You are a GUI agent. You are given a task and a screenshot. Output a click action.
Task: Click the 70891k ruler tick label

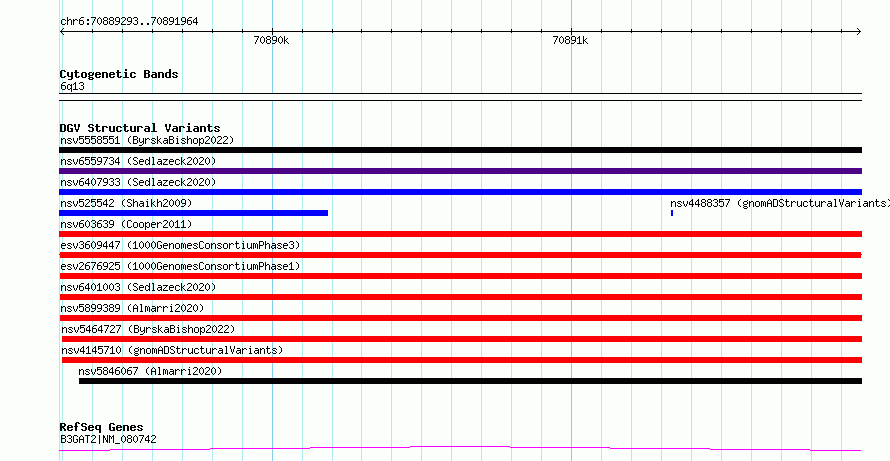click(x=570, y=40)
